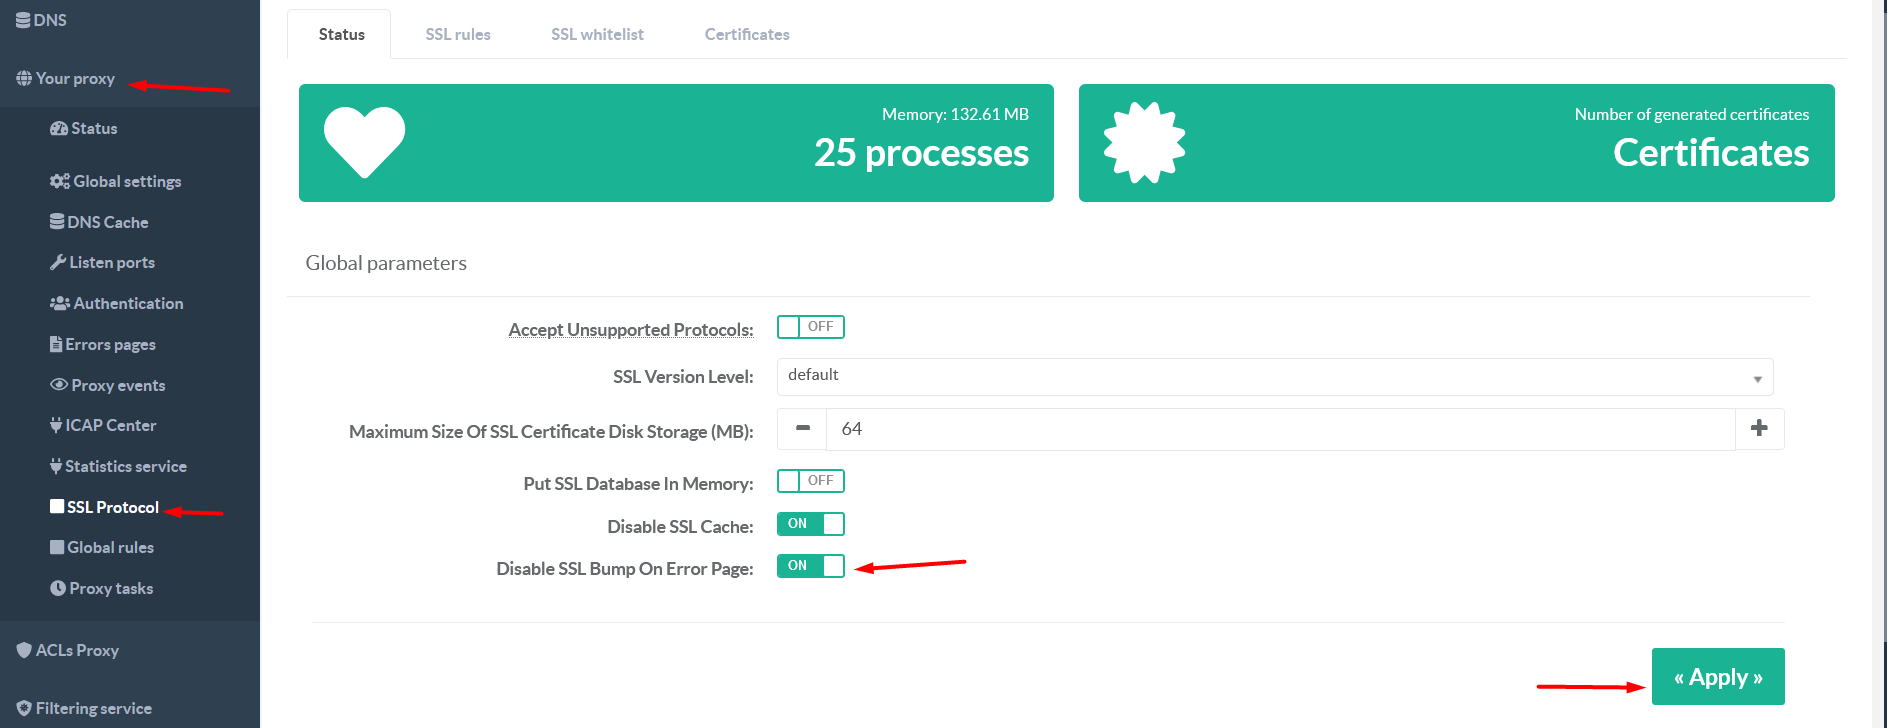Click the Authentication users icon
This screenshot has height=728, width=1887.
pyautogui.click(x=60, y=303)
